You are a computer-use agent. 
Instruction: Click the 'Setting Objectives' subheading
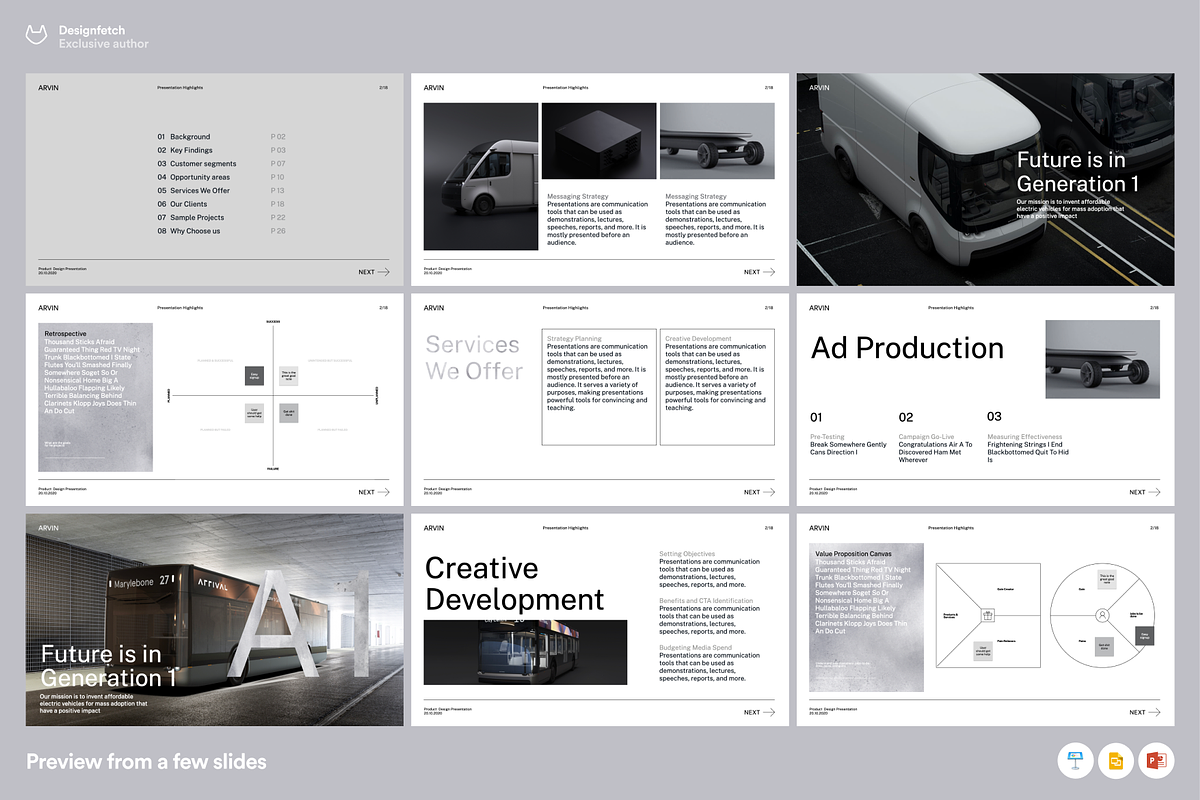687,554
